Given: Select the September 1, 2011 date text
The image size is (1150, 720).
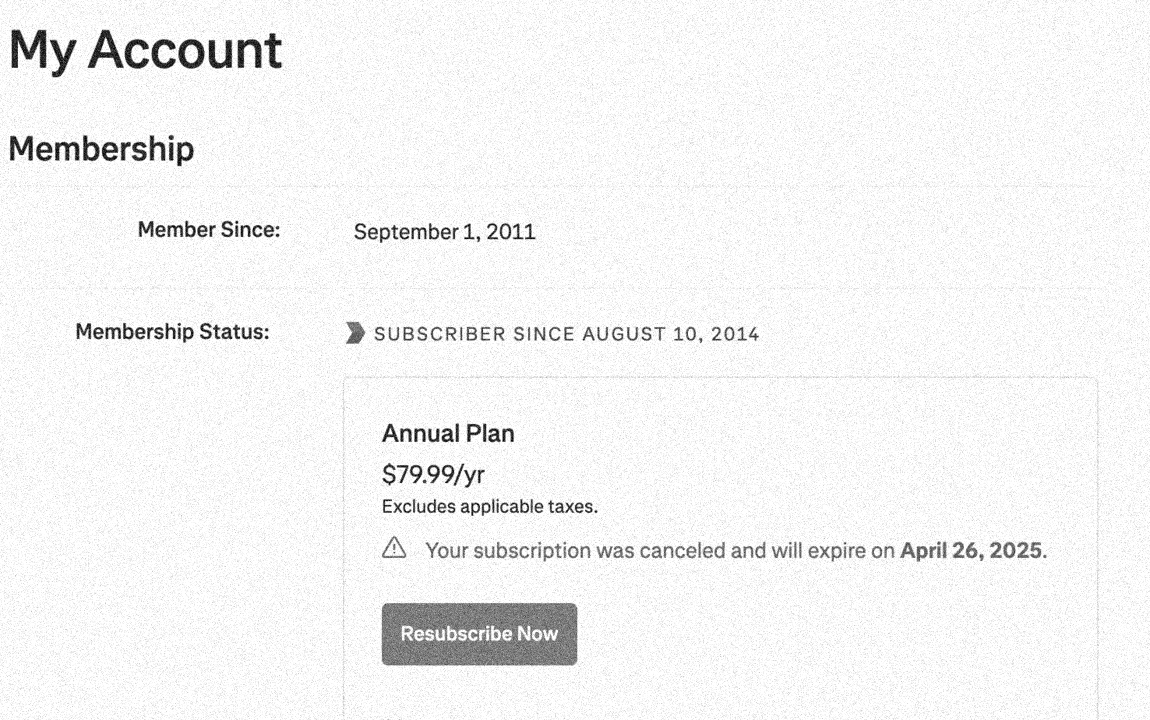Looking at the screenshot, I should point(444,232).
